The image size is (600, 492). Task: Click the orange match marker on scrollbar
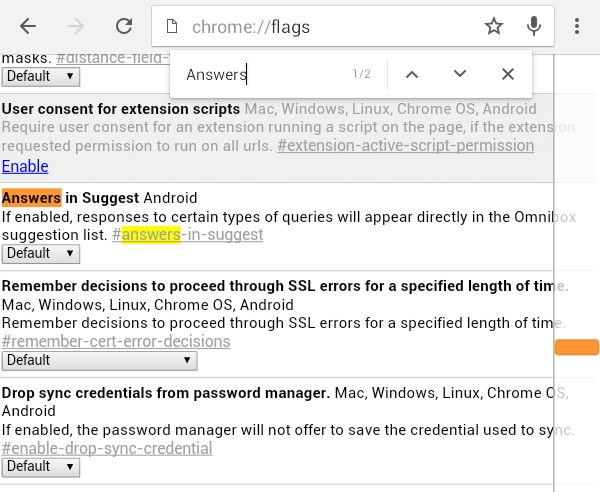point(577,347)
